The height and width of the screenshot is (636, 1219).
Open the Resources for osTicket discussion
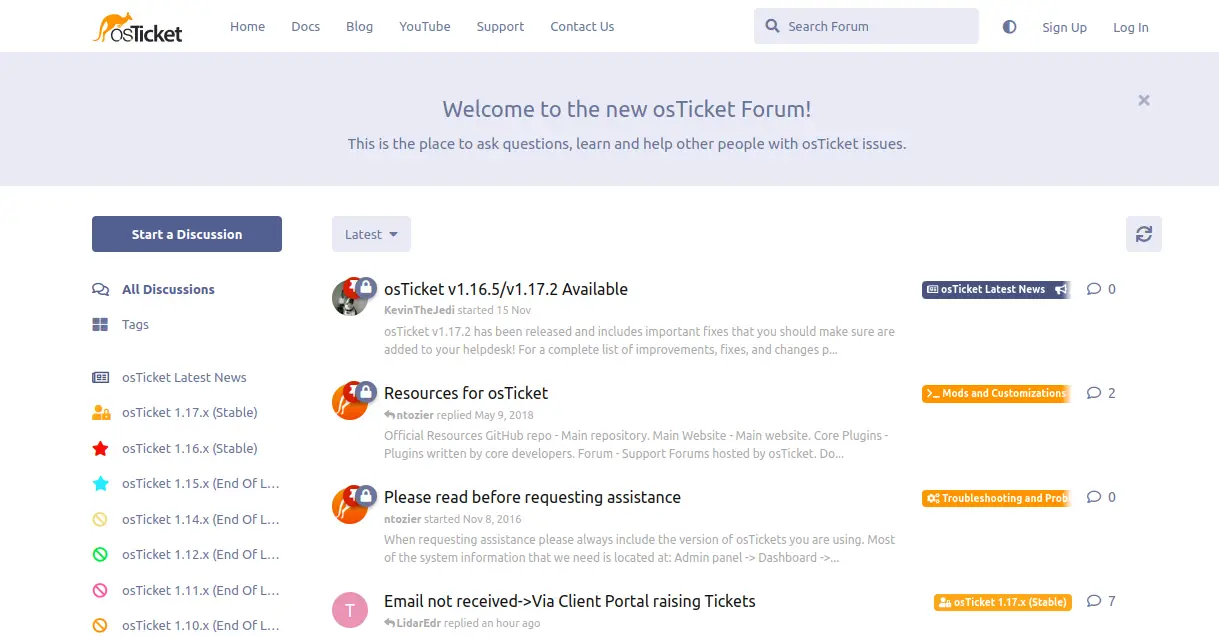[x=466, y=393]
